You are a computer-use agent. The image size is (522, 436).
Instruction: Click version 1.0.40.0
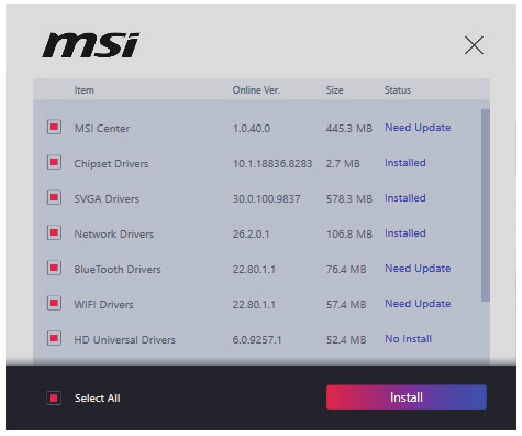tap(251, 128)
